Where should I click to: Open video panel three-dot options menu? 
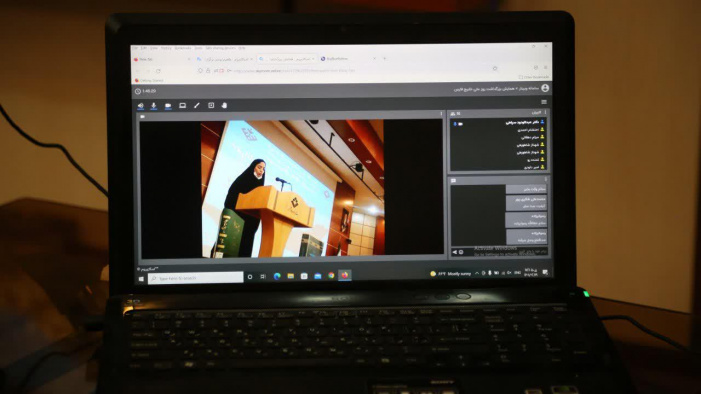coord(441,114)
